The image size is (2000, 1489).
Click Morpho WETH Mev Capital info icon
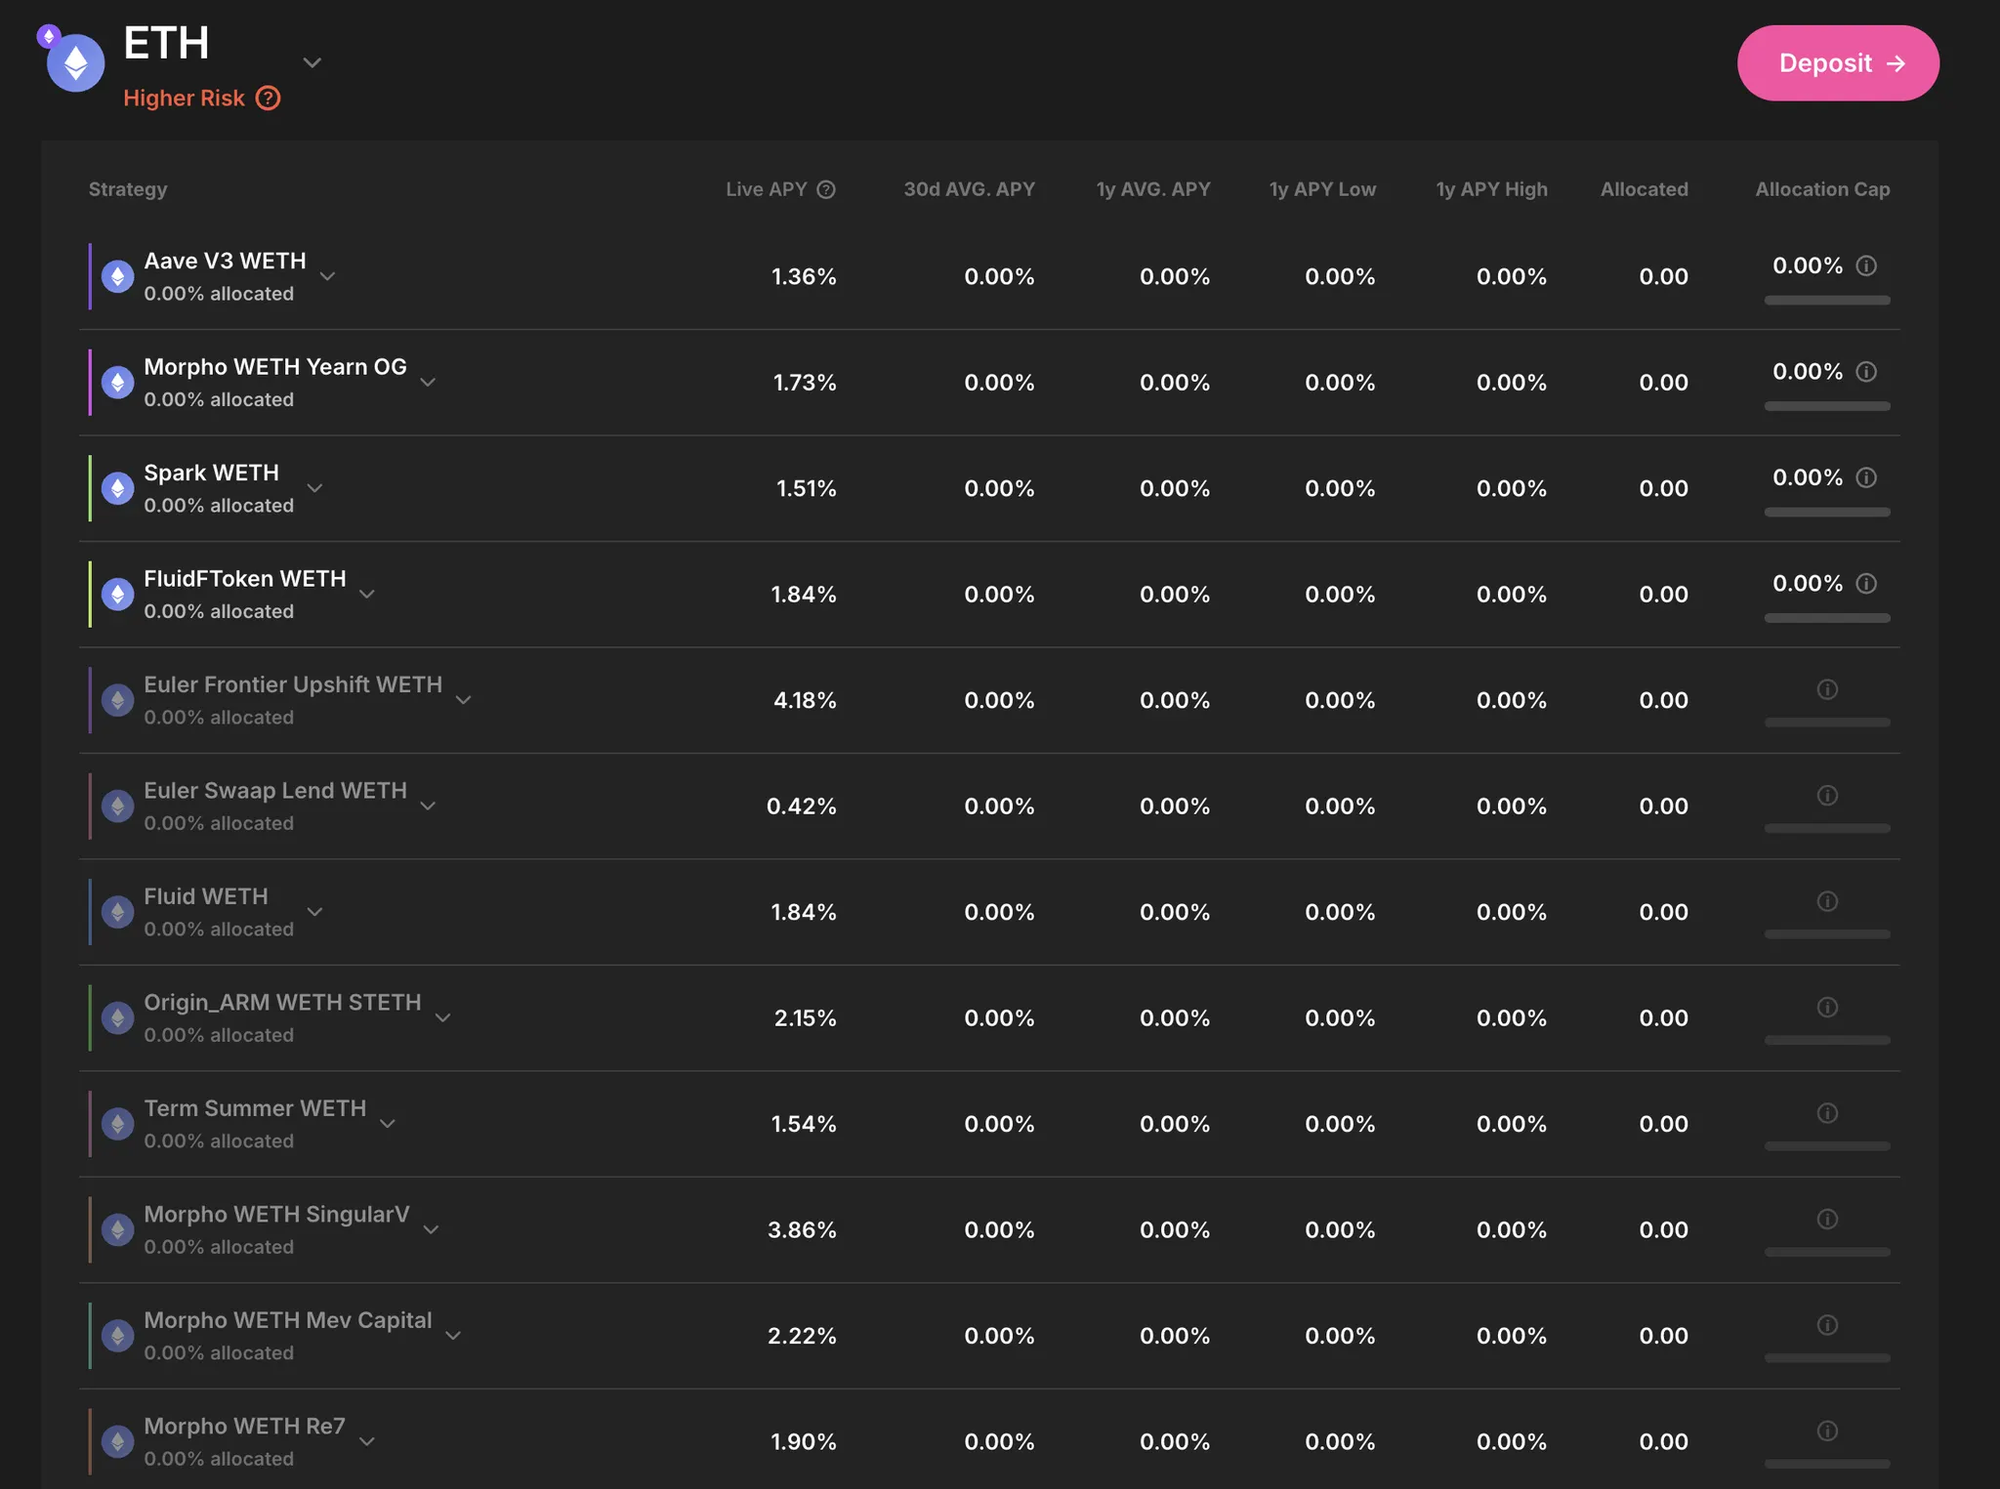pos(1827,1325)
